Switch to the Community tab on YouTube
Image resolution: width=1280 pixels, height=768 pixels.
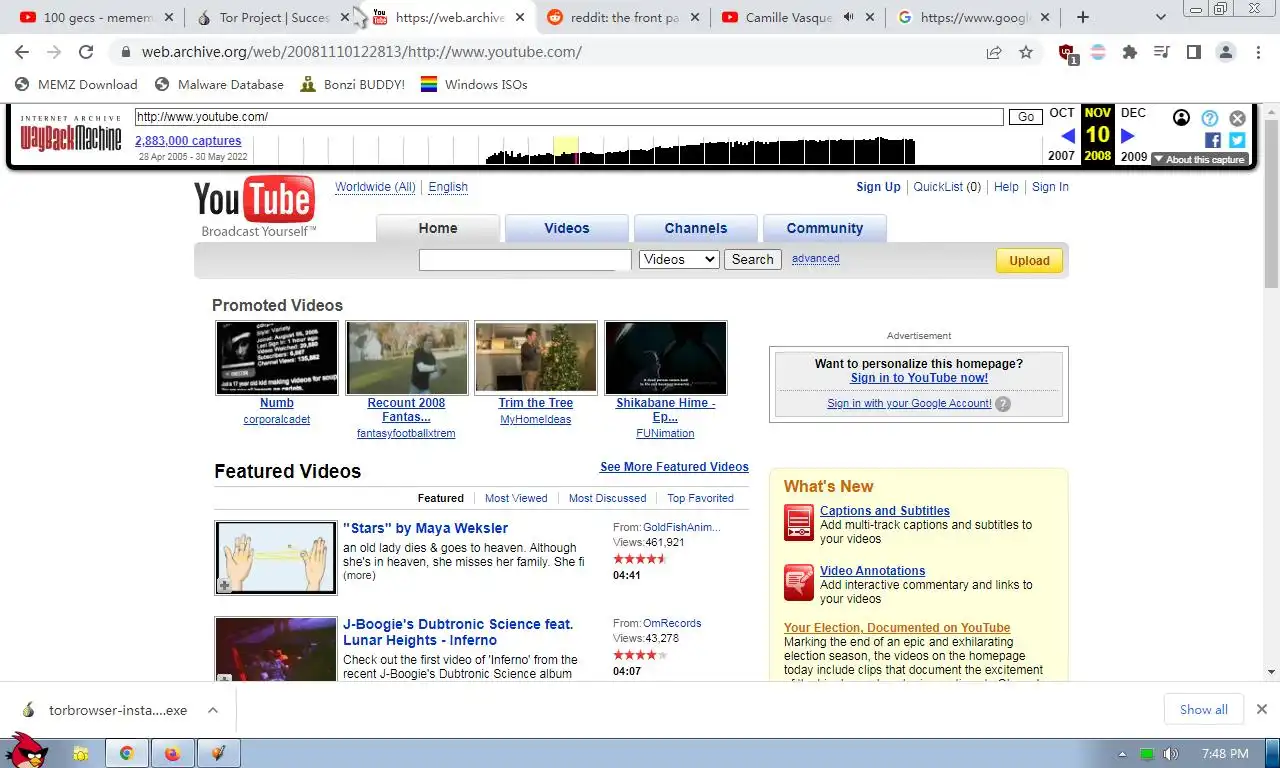click(825, 228)
